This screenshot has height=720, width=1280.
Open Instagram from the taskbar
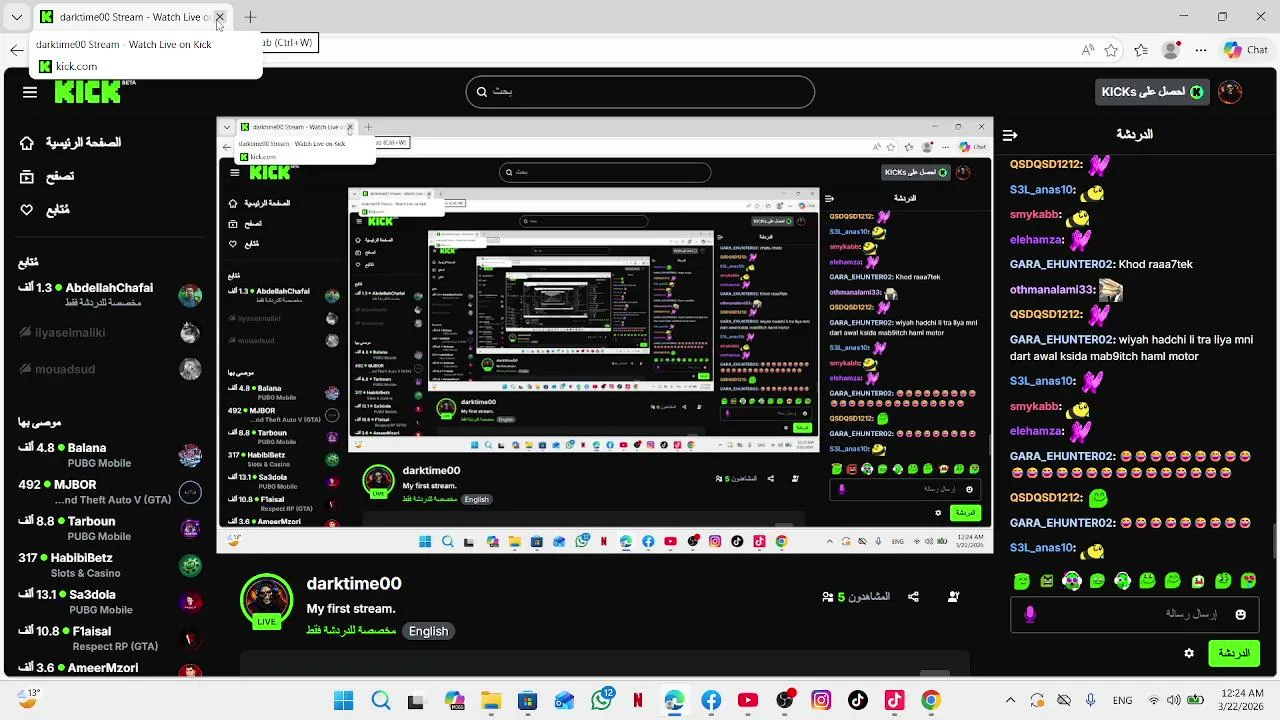[821, 701]
